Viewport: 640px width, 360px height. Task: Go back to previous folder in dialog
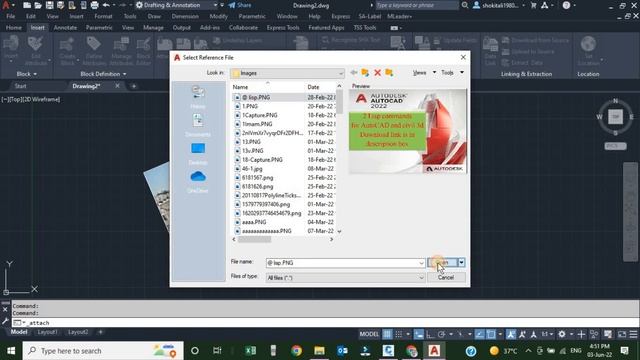click(353, 73)
